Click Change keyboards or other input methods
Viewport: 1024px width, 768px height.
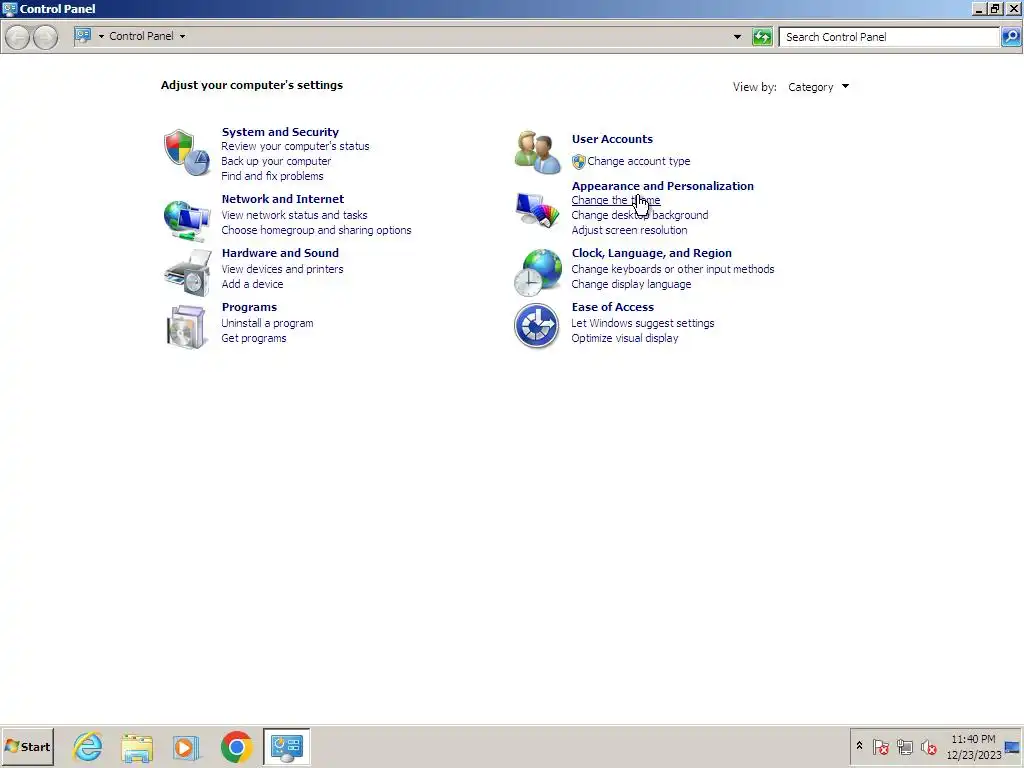point(673,269)
